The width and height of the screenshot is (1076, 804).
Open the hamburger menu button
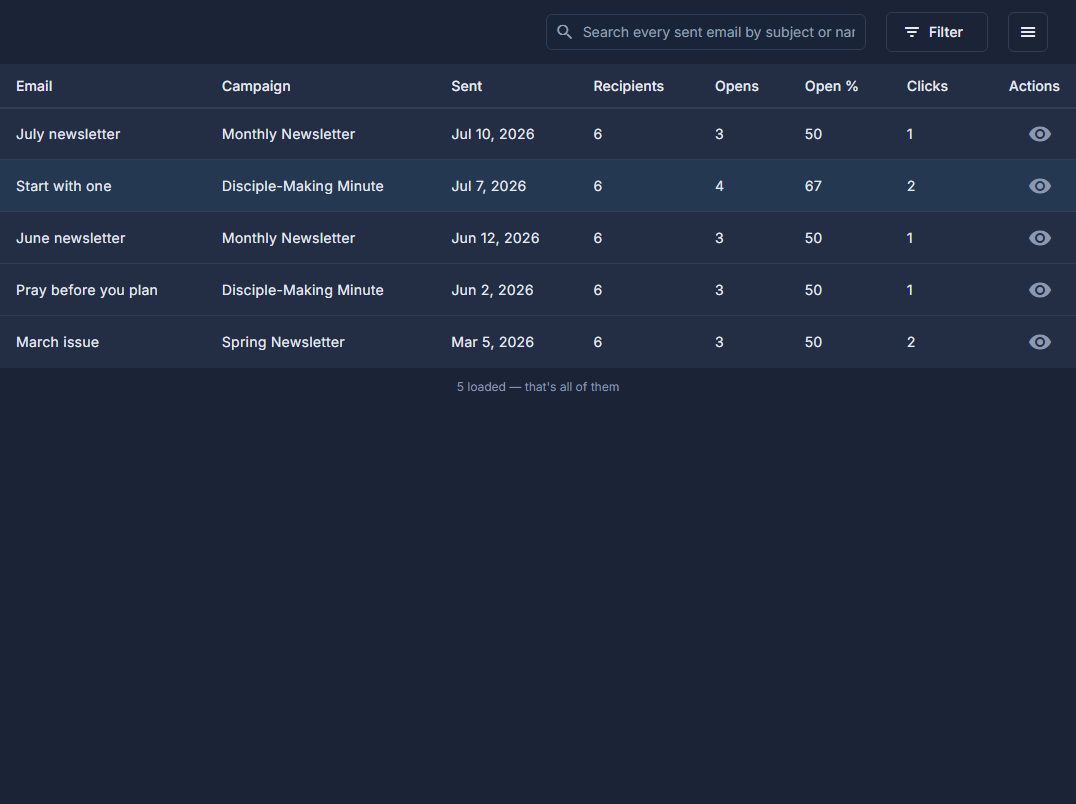1027,32
